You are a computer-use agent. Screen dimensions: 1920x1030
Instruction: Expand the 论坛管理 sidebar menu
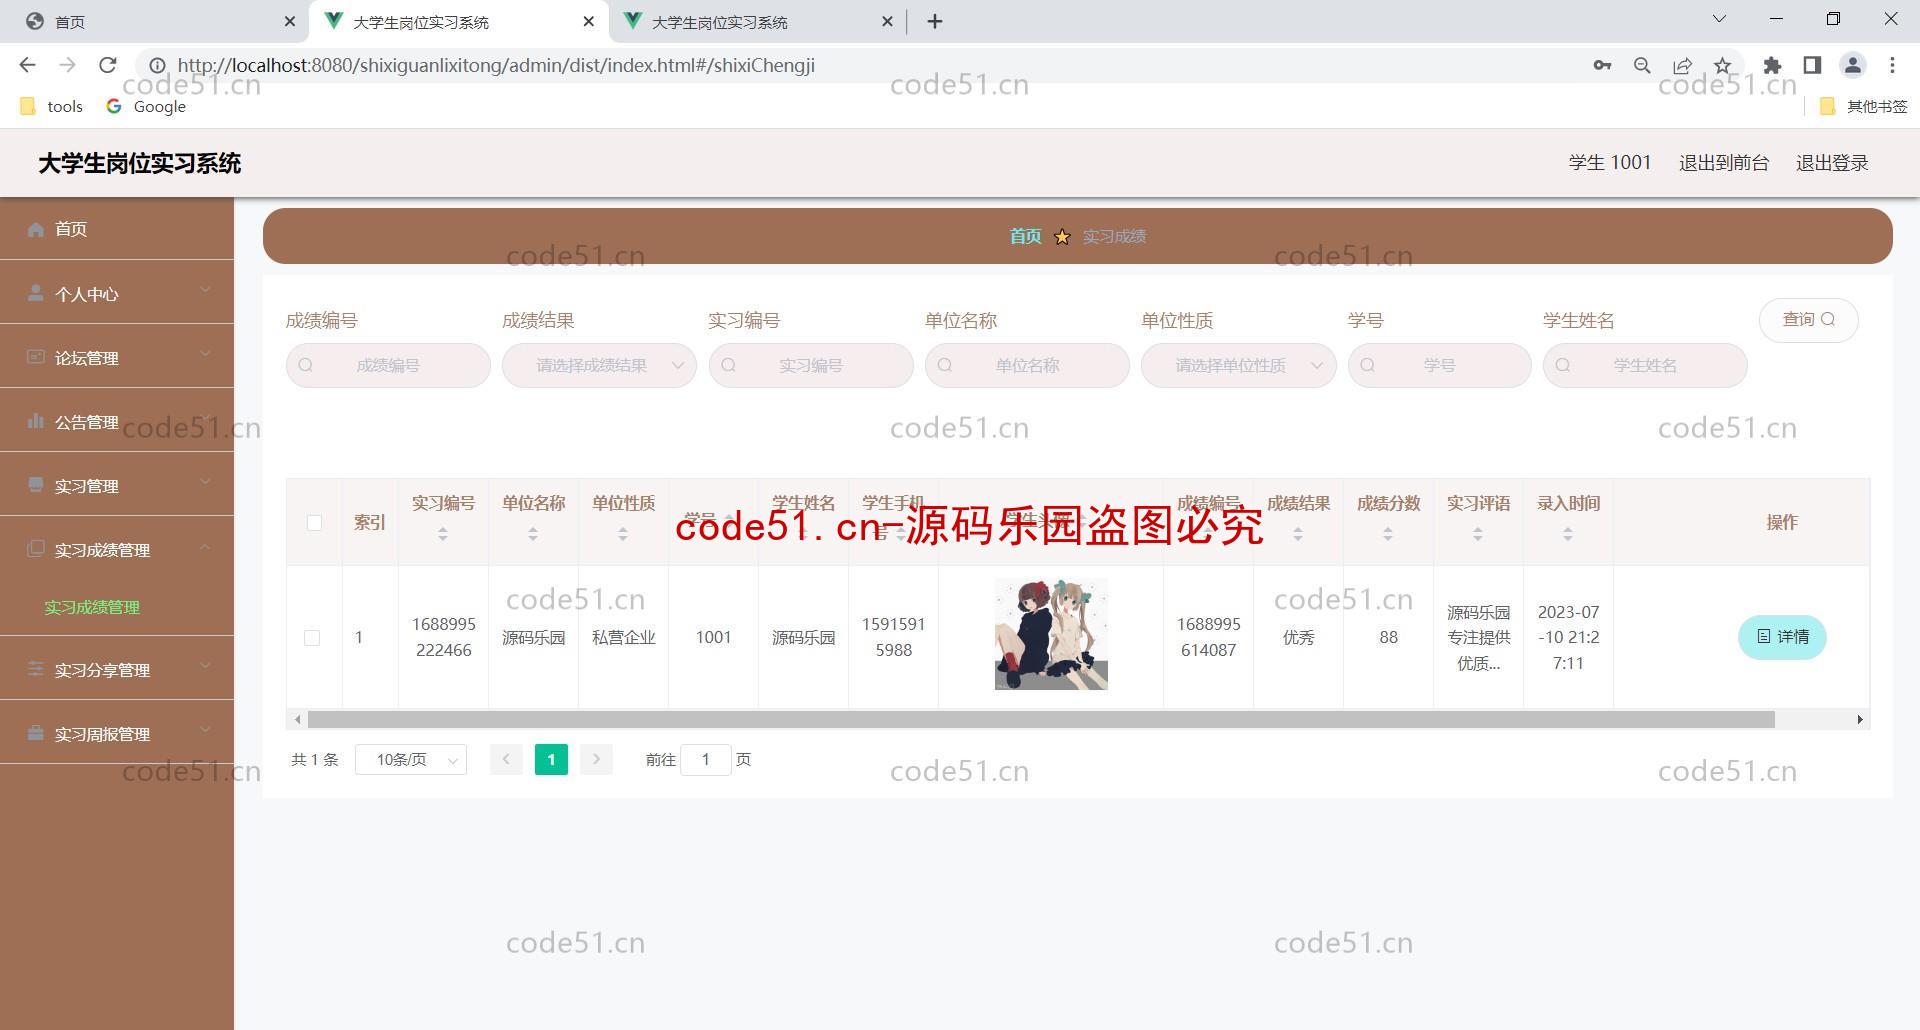[x=117, y=357]
